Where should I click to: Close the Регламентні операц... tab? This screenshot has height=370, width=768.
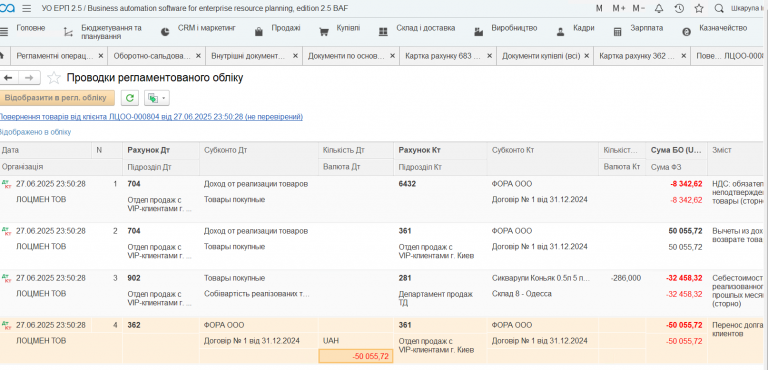pos(101,56)
